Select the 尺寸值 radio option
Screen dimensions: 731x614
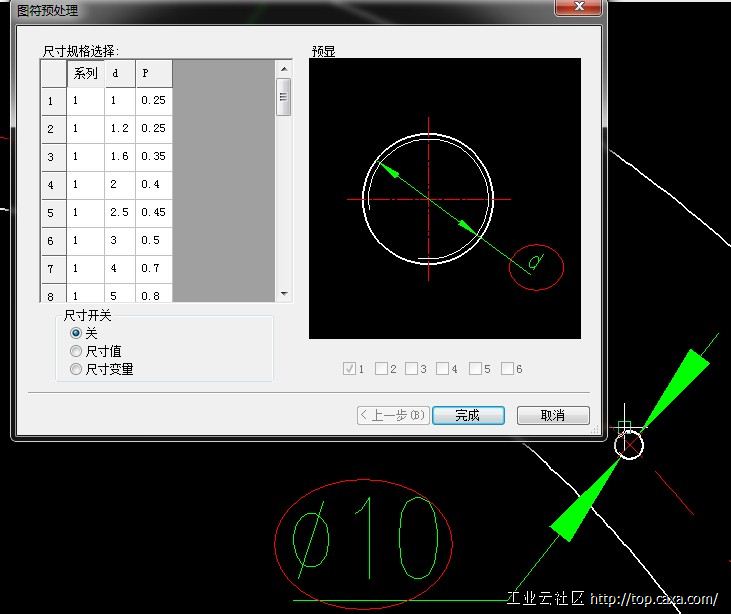76,351
